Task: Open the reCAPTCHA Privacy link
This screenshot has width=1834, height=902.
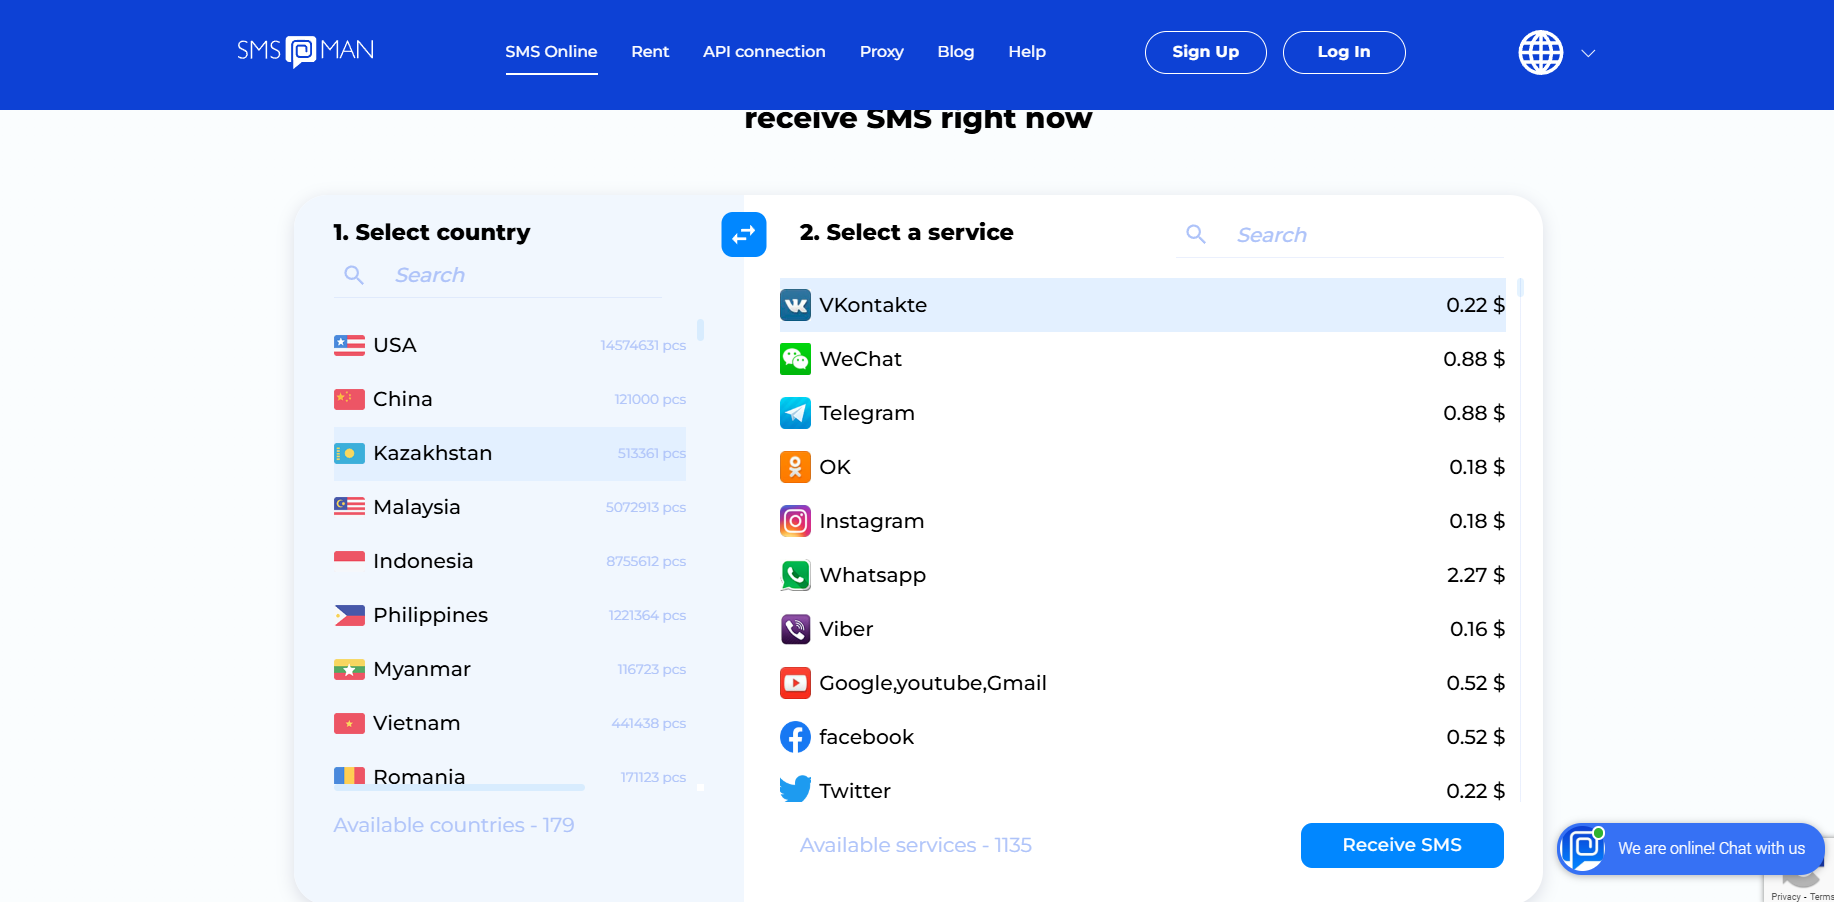Action: 1785,897
